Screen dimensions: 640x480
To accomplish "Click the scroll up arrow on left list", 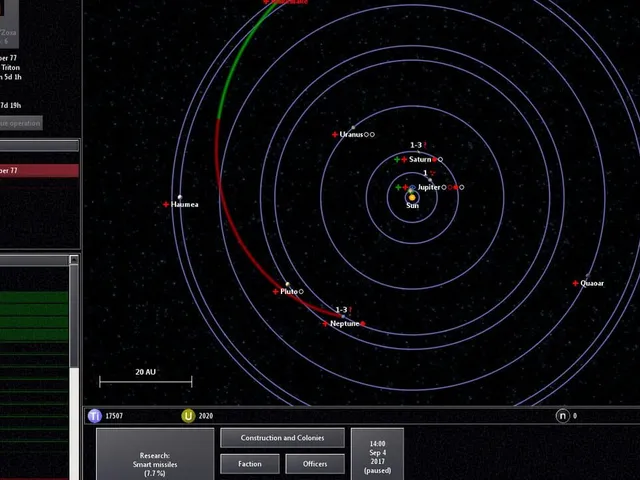I will (74, 260).
